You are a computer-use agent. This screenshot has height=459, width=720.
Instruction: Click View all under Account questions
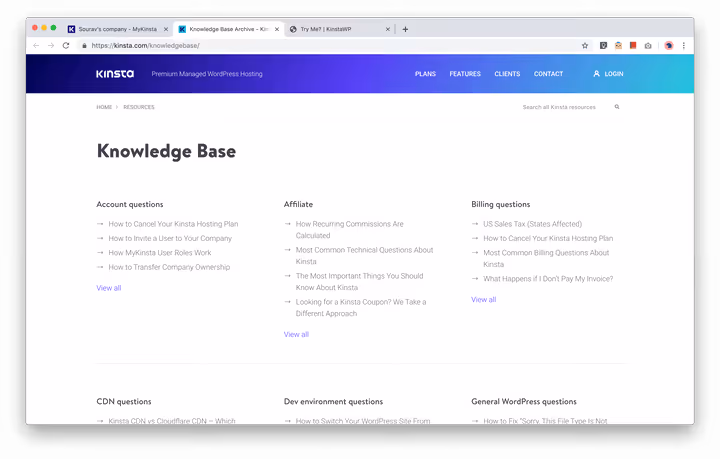tap(109, 288)
